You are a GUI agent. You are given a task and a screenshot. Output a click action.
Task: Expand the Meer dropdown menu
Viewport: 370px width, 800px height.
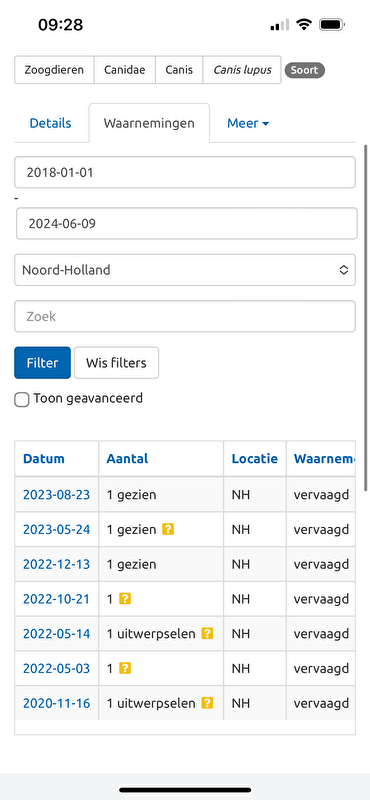coord(248,123)
